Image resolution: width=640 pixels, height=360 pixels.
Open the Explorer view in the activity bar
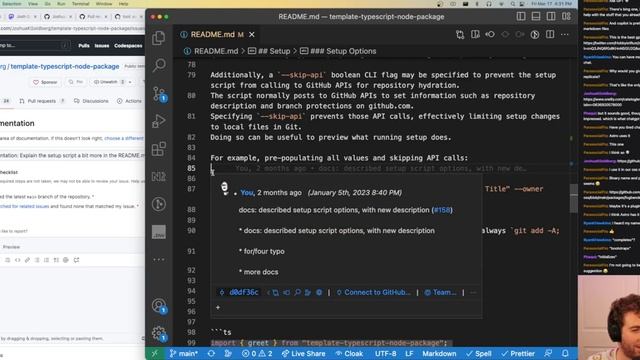point(159,38)
